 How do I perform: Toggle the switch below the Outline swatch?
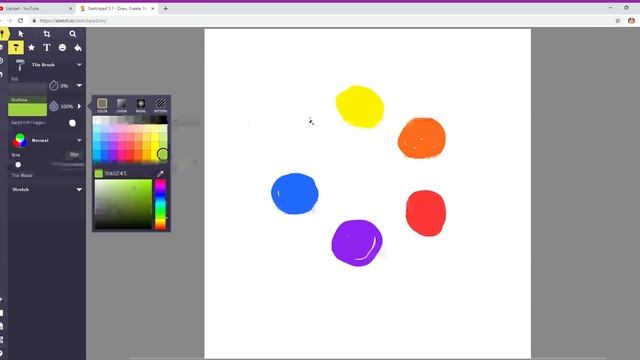point(72,123)
